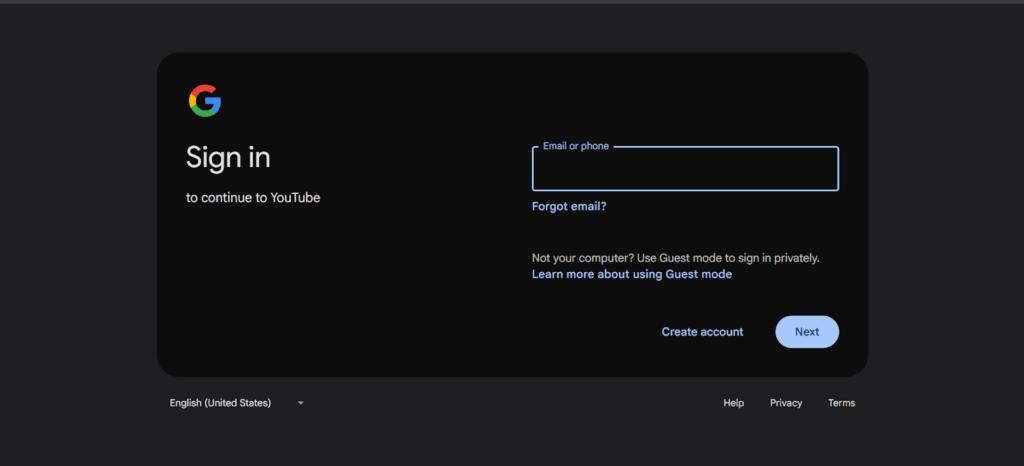Open the Privacy footer link

coord(786,403)
